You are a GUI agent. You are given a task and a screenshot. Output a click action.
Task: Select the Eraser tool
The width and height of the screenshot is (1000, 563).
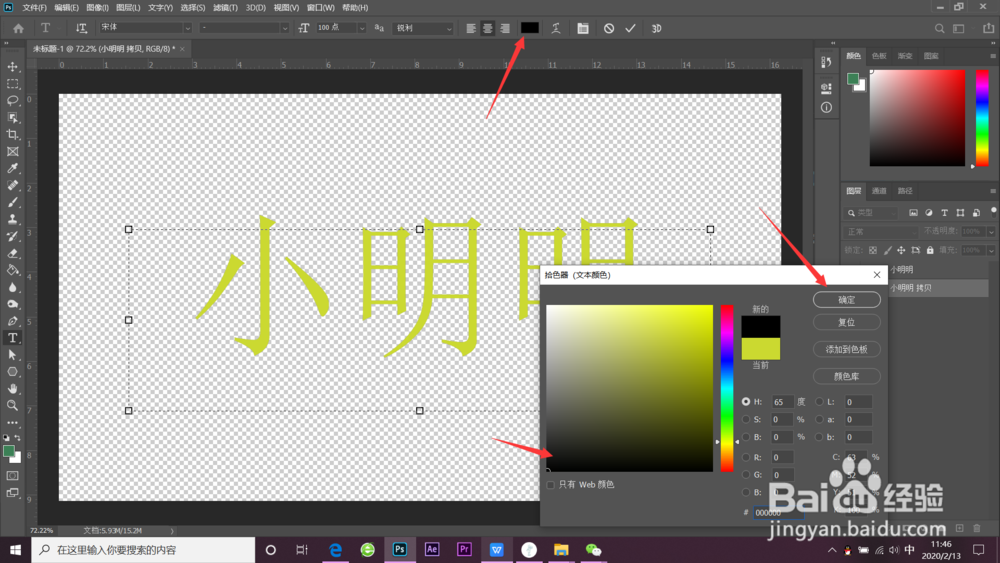[x=12, y=253]
